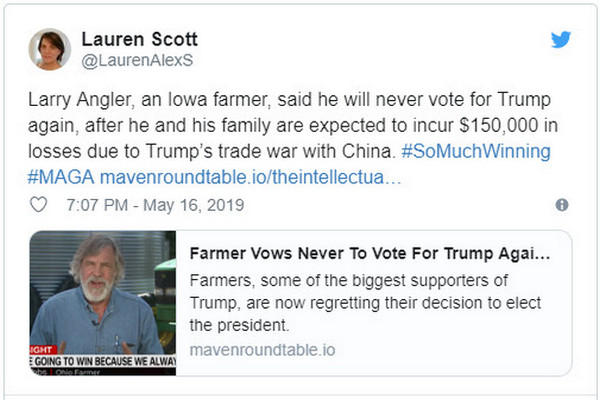Open Lauren Scott's profile avatar
Viewport: 600px width, 400px height.
point(49,49)
